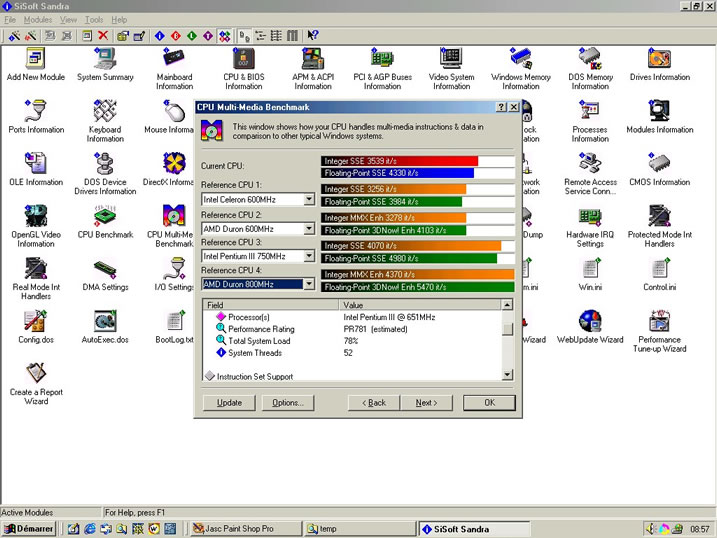This screenshot has width=717, height=538.
Task: Open the Win.ini file icon
Action: [x=590, y=275]
